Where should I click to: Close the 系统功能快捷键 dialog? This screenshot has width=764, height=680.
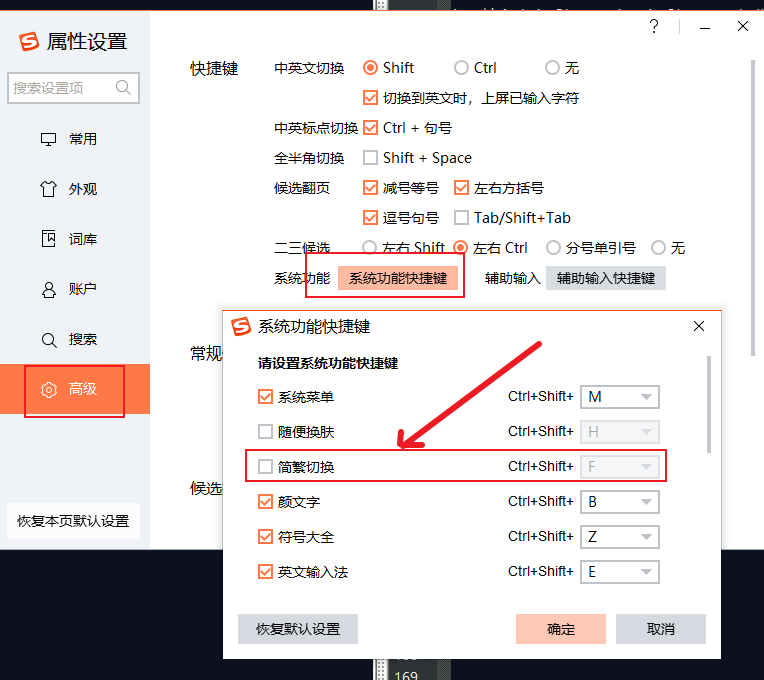(x=699, y=326)
